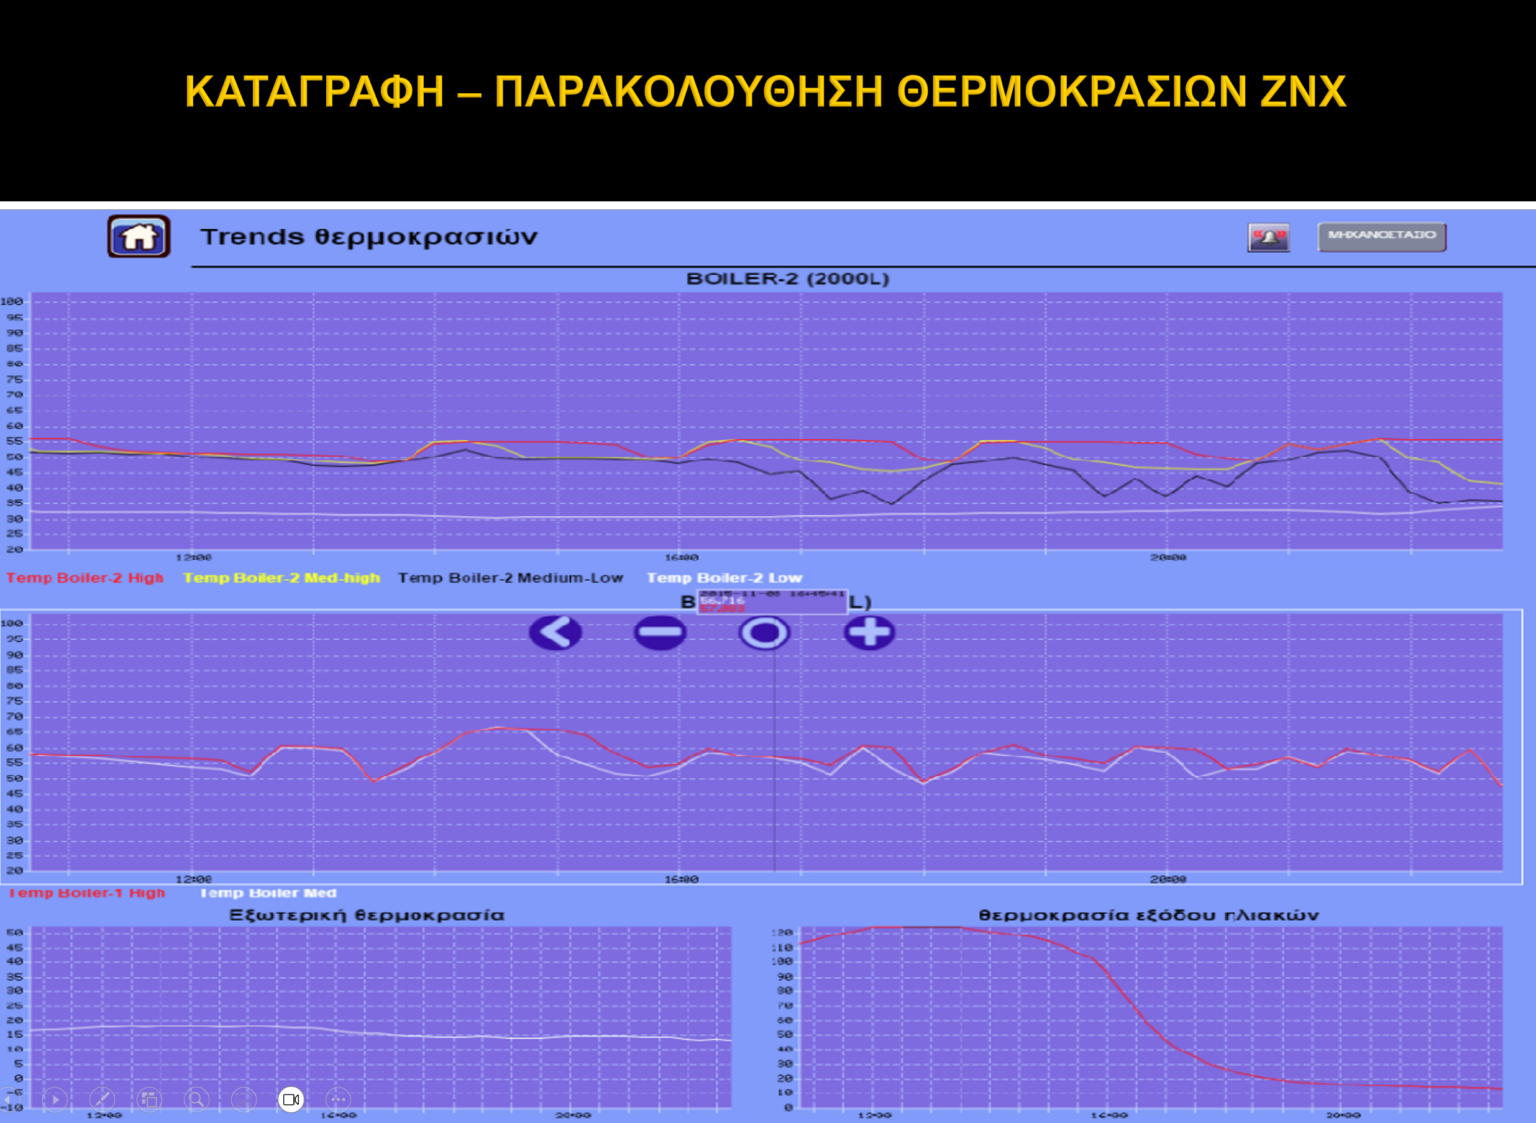
Task: Select the Temp Boiler-2 Medium-Low legend label
Action: [510, 578]
